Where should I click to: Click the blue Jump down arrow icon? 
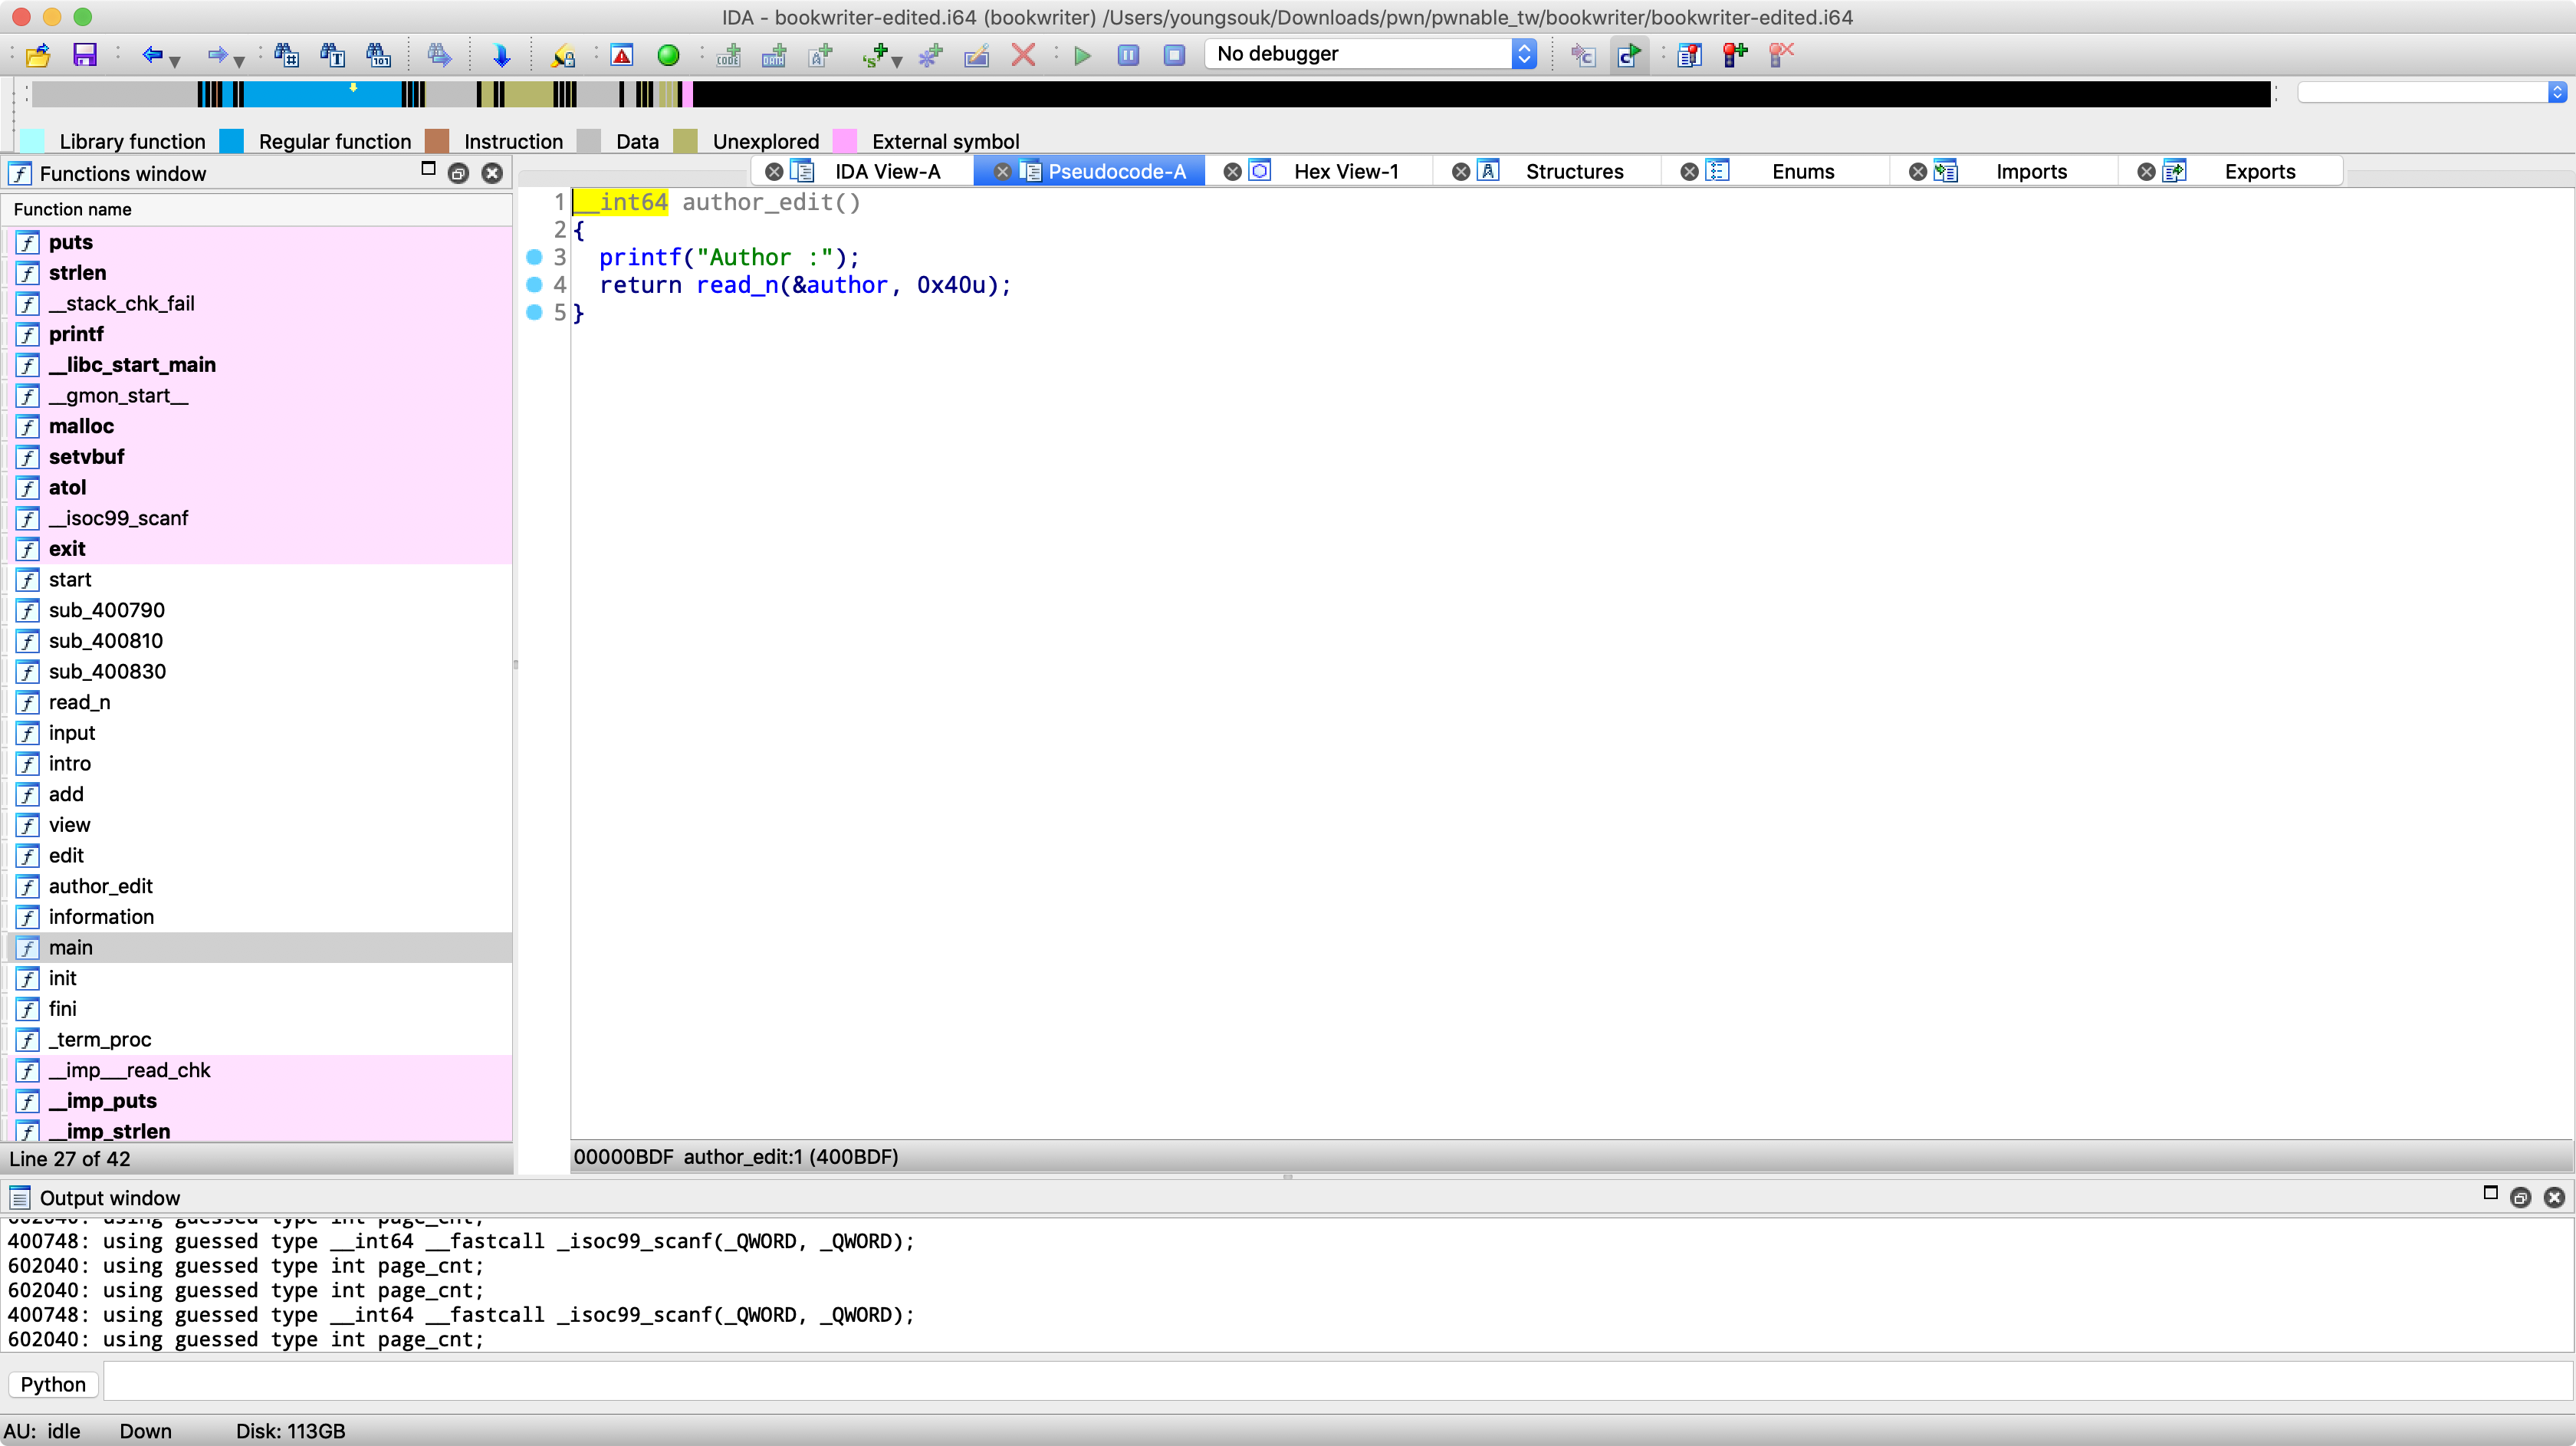click(502, 55)
